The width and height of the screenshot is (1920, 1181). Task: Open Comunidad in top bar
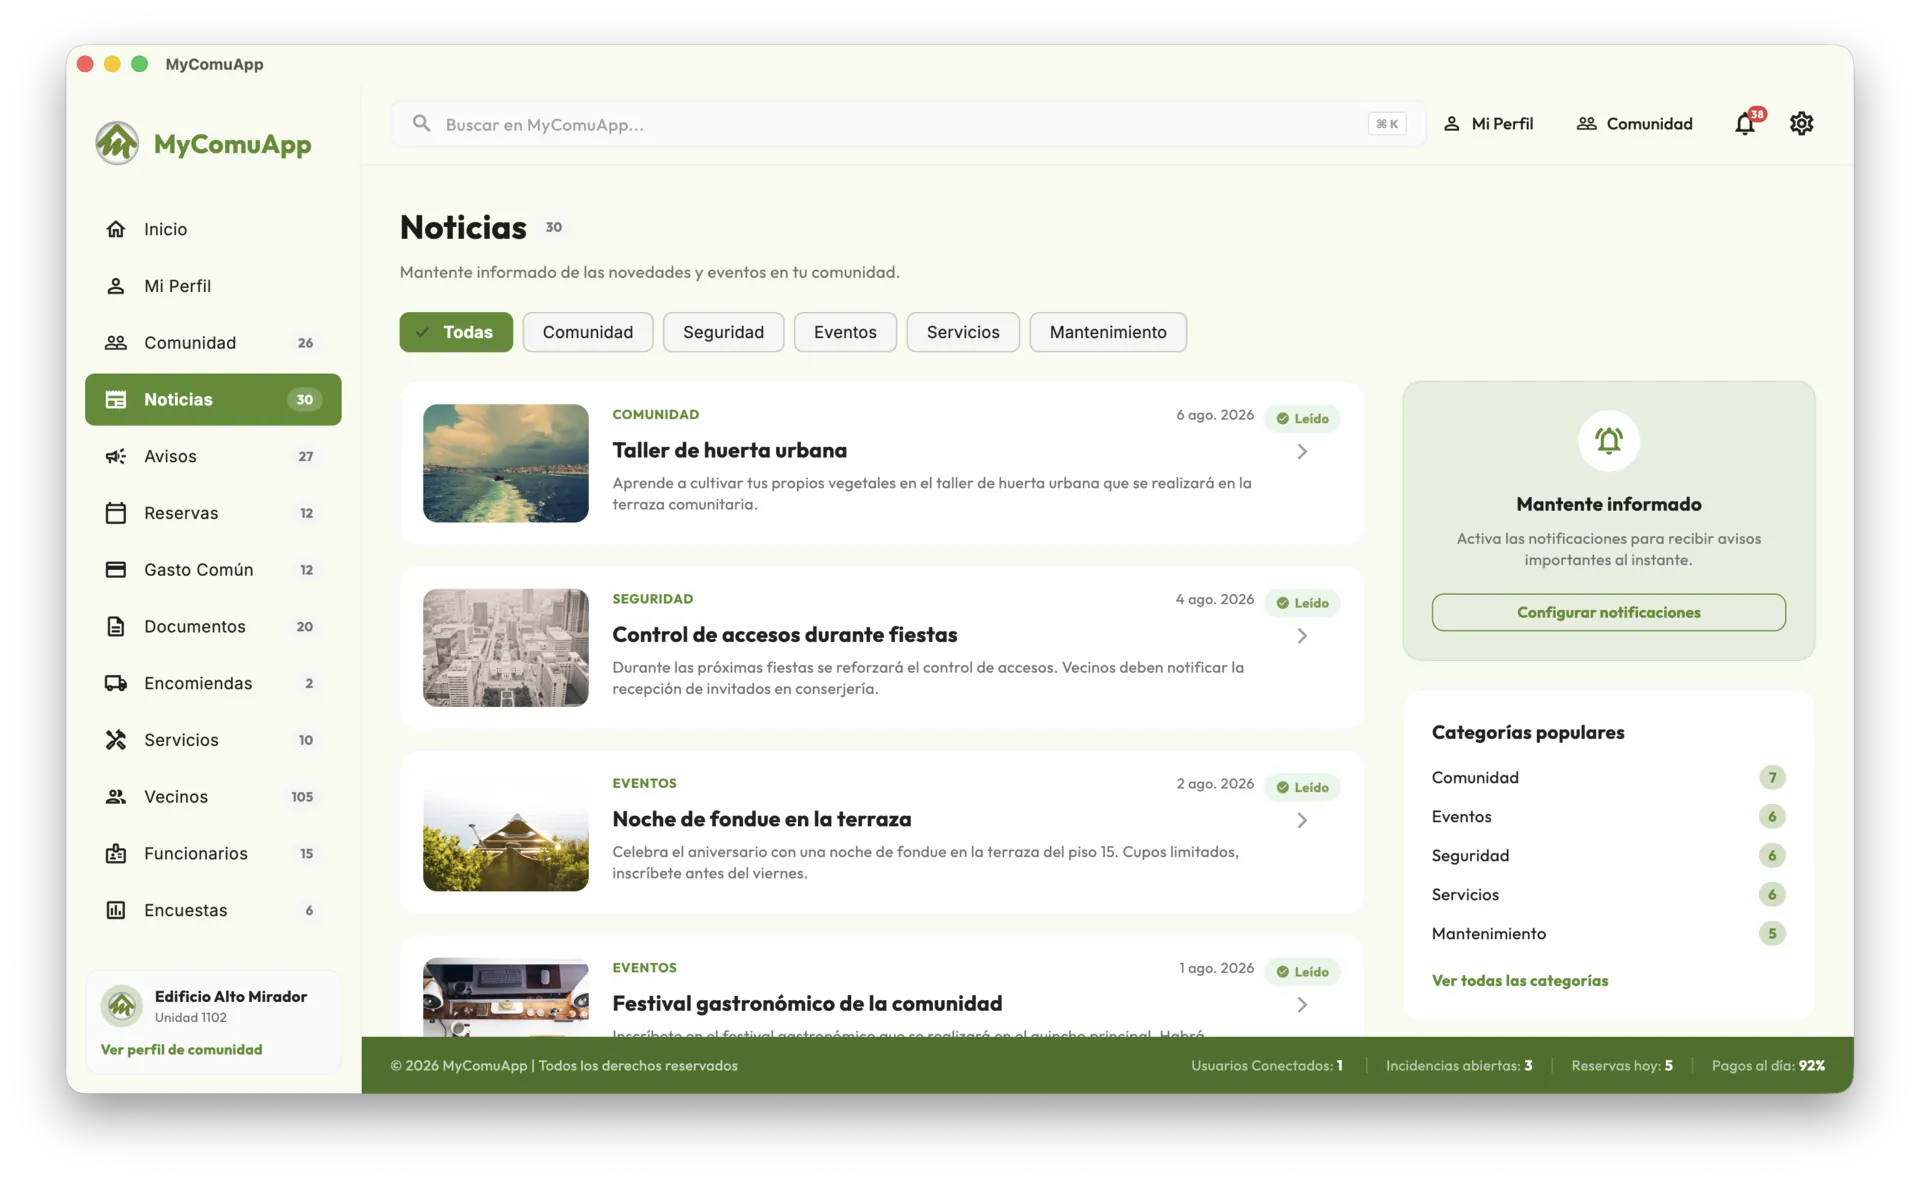(x=1635, y=124)
